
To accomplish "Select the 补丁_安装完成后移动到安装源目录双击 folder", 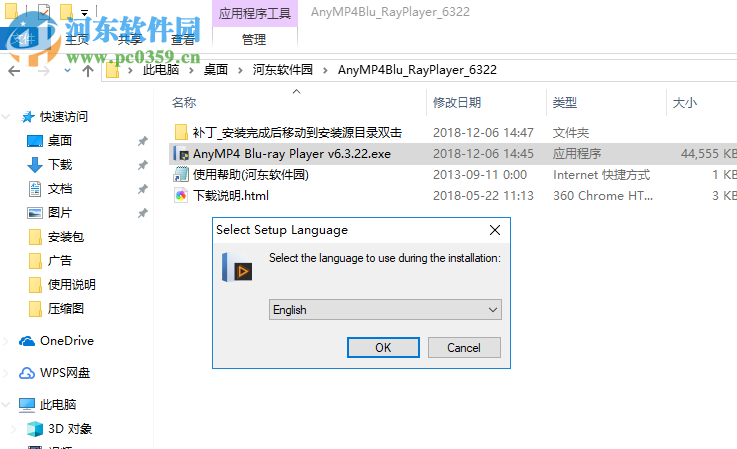I will point(297,133).
